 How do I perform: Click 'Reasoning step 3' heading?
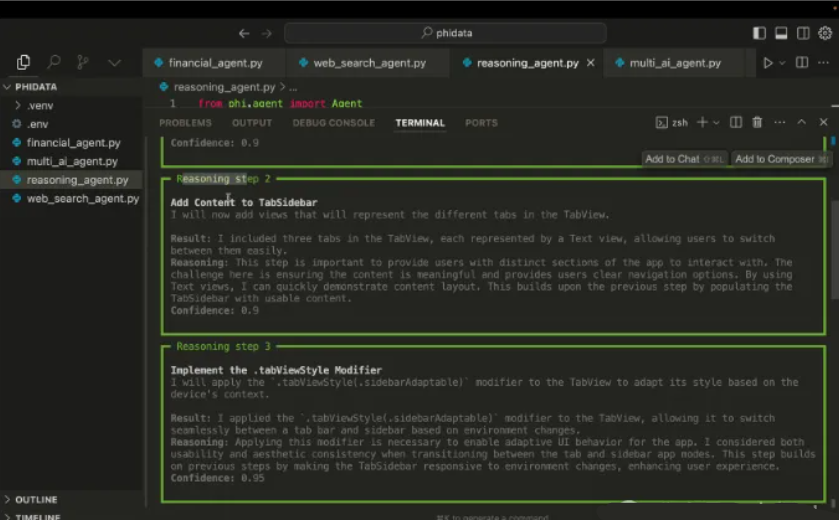tap(224, 346)
